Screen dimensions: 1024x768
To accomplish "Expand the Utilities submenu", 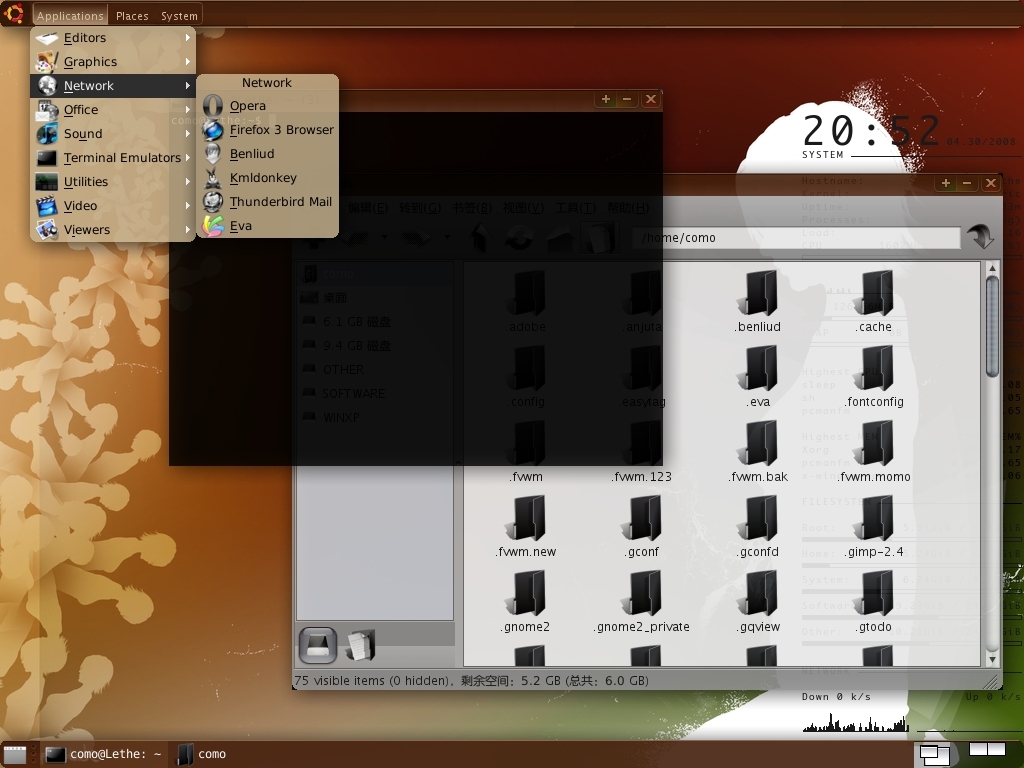I will tap(113, 182).
